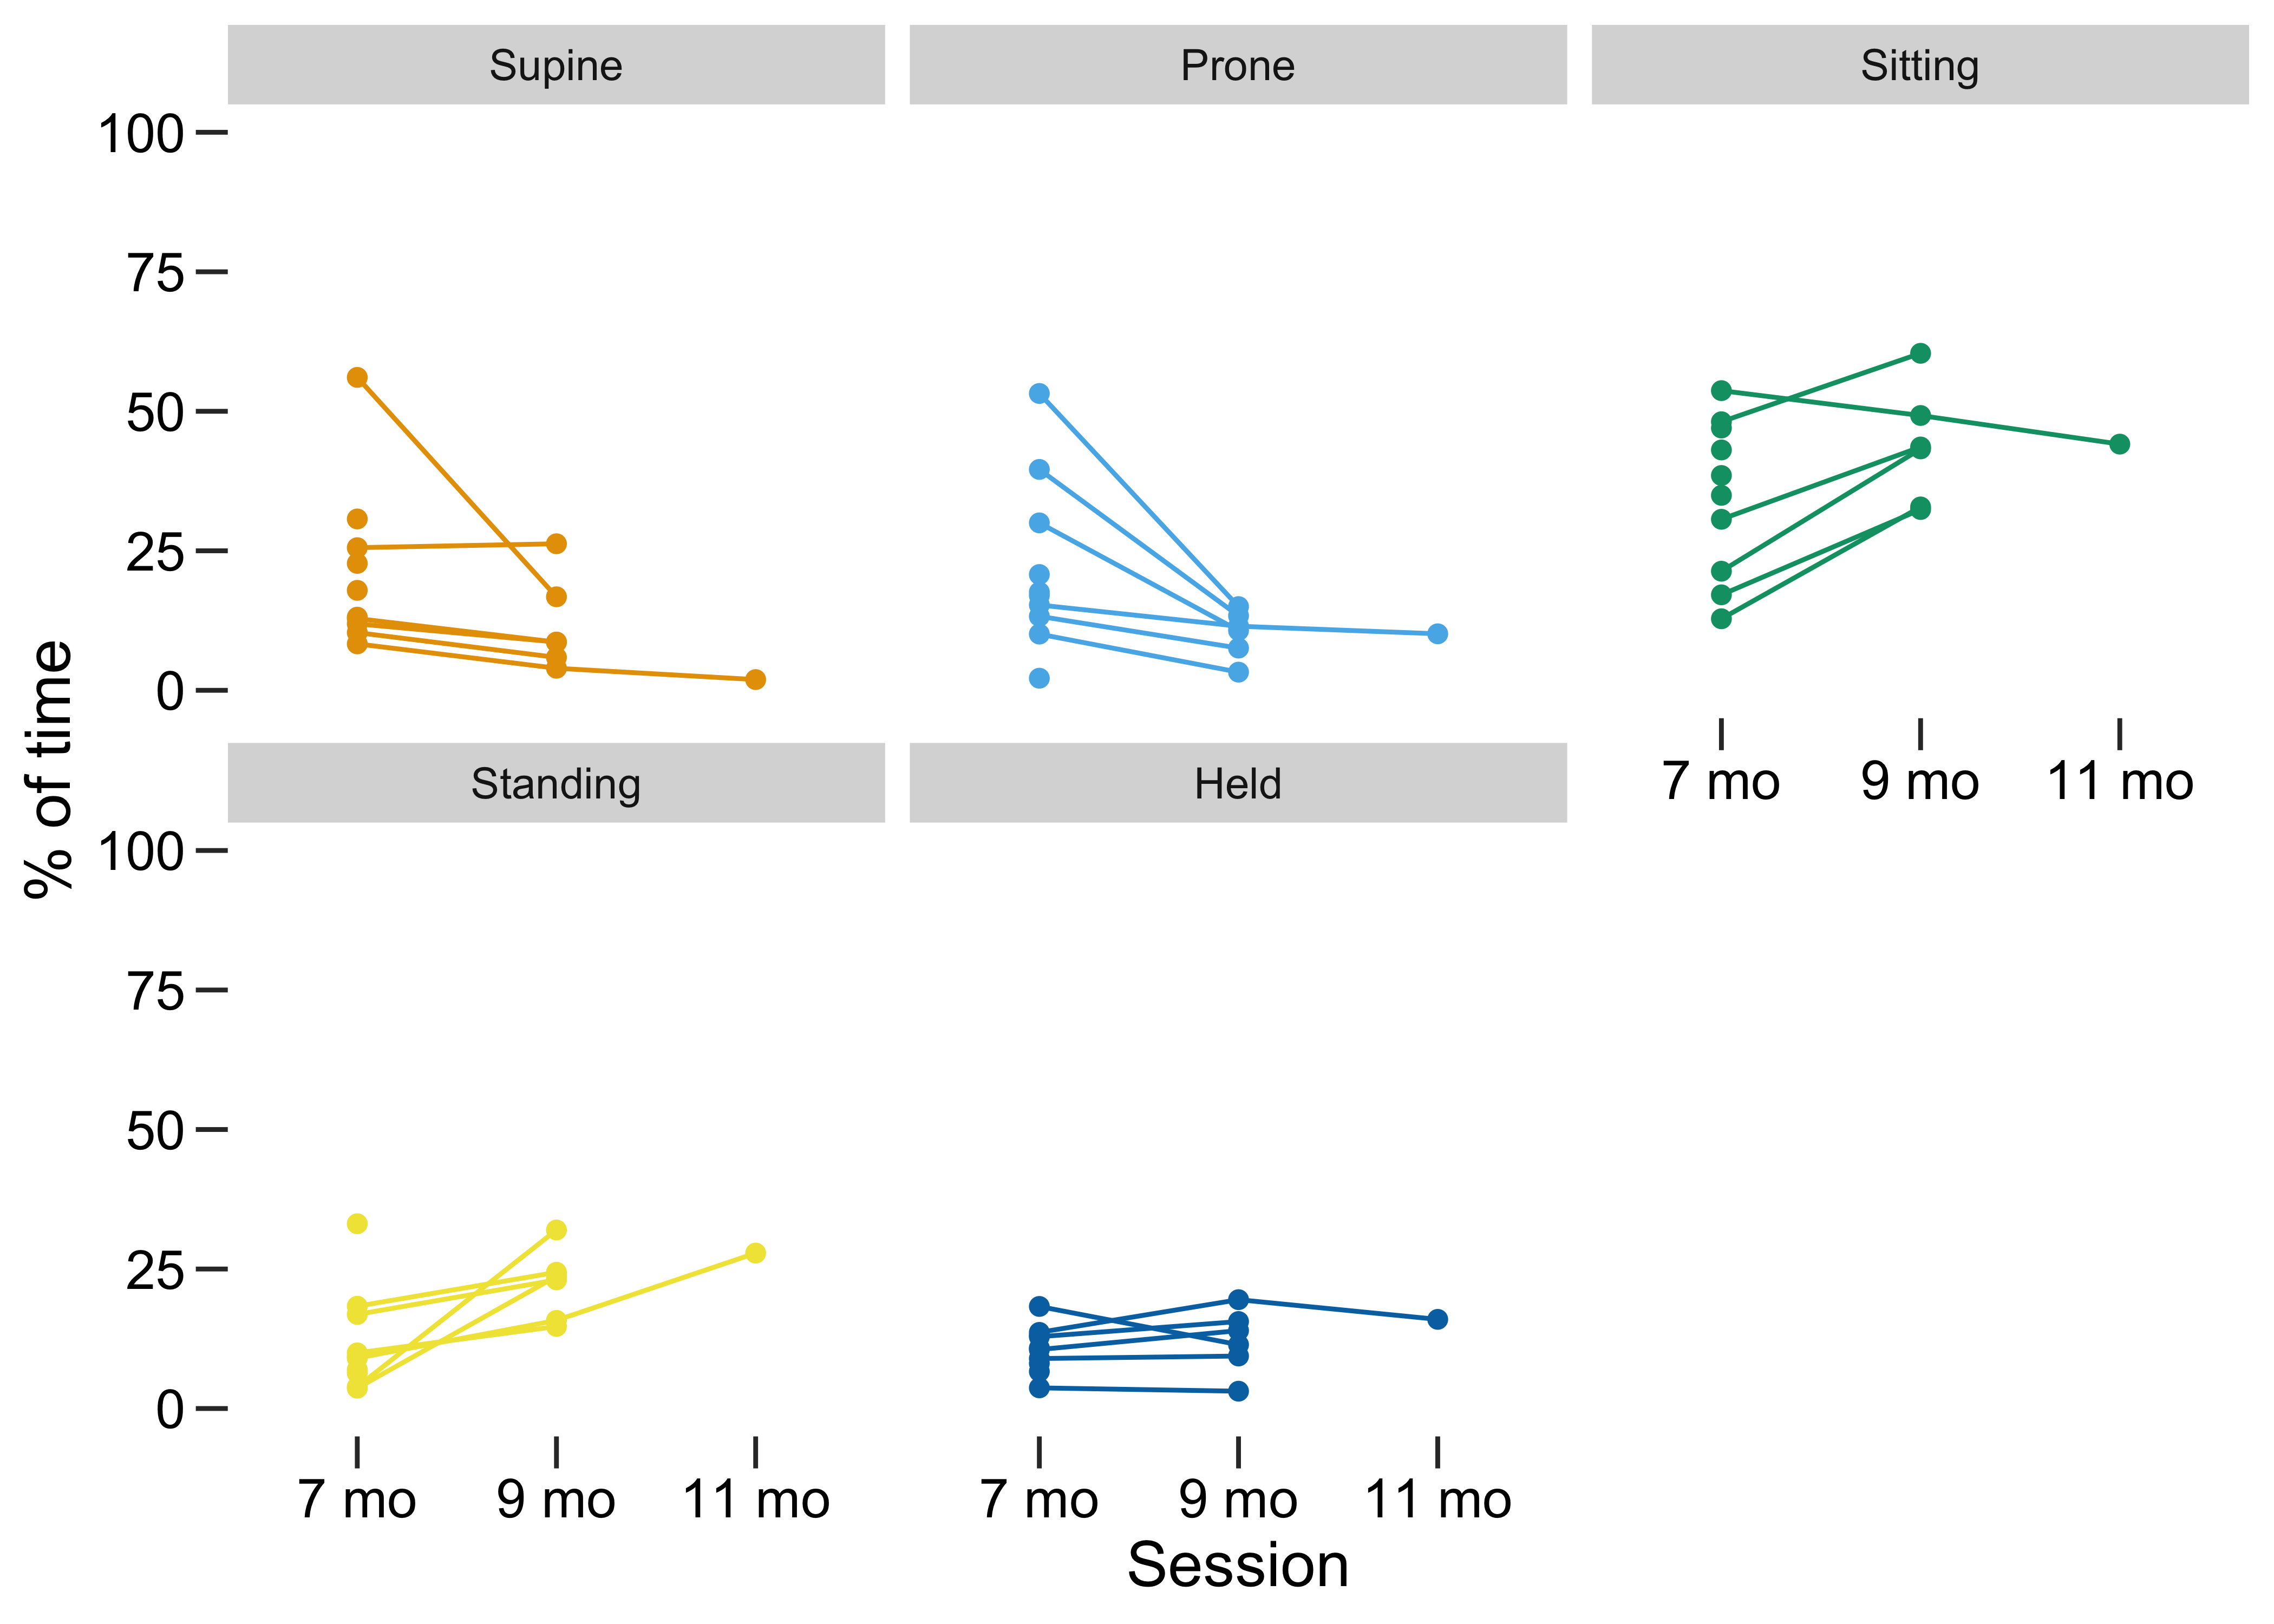Click the '11 mo' label below Sitting panel
This screenshot has width=2274, height=1624.
point(2119,782)
